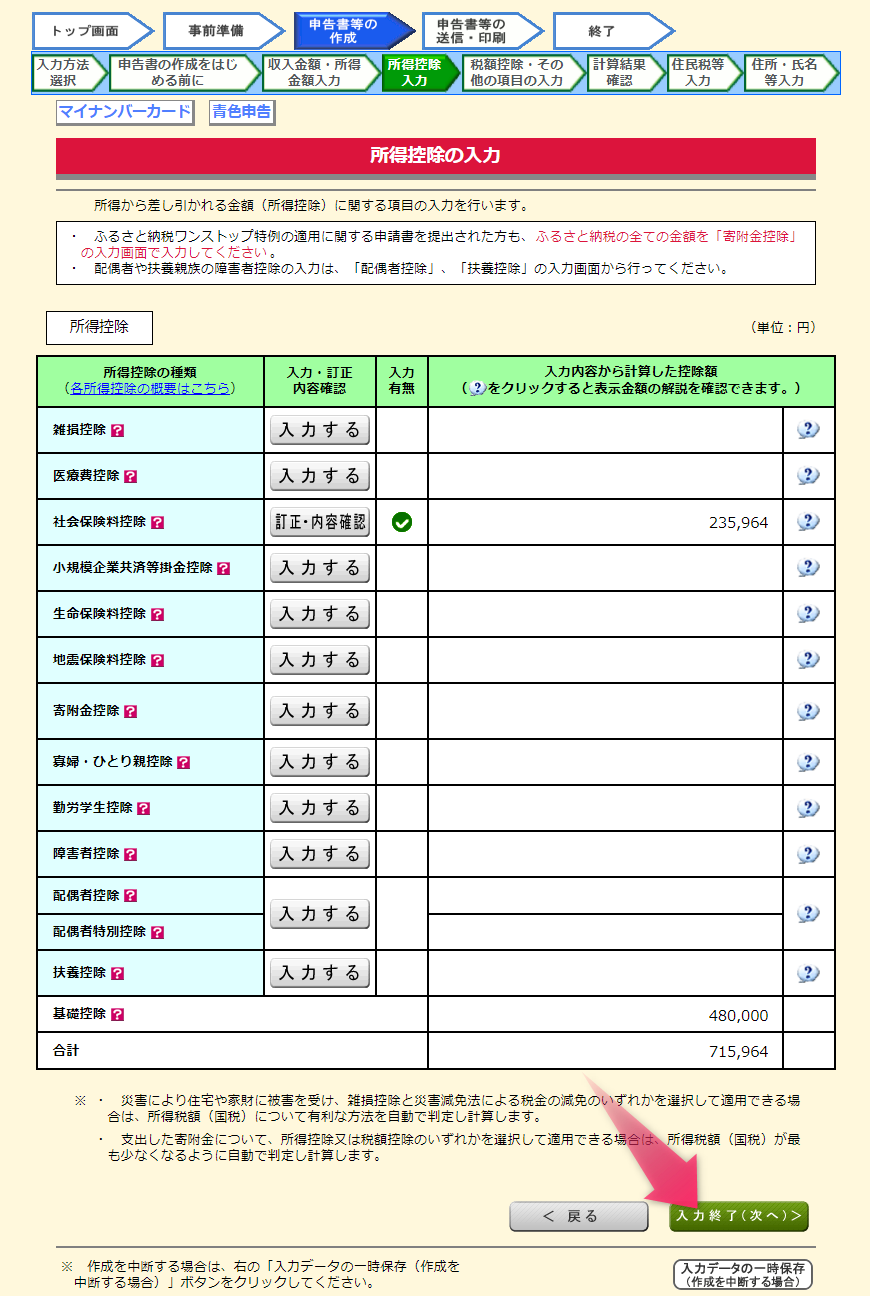Open the red help icon beside 障害者控除
The width and height of the screenshot is (870, 1296).
click(x=130, y=855)
